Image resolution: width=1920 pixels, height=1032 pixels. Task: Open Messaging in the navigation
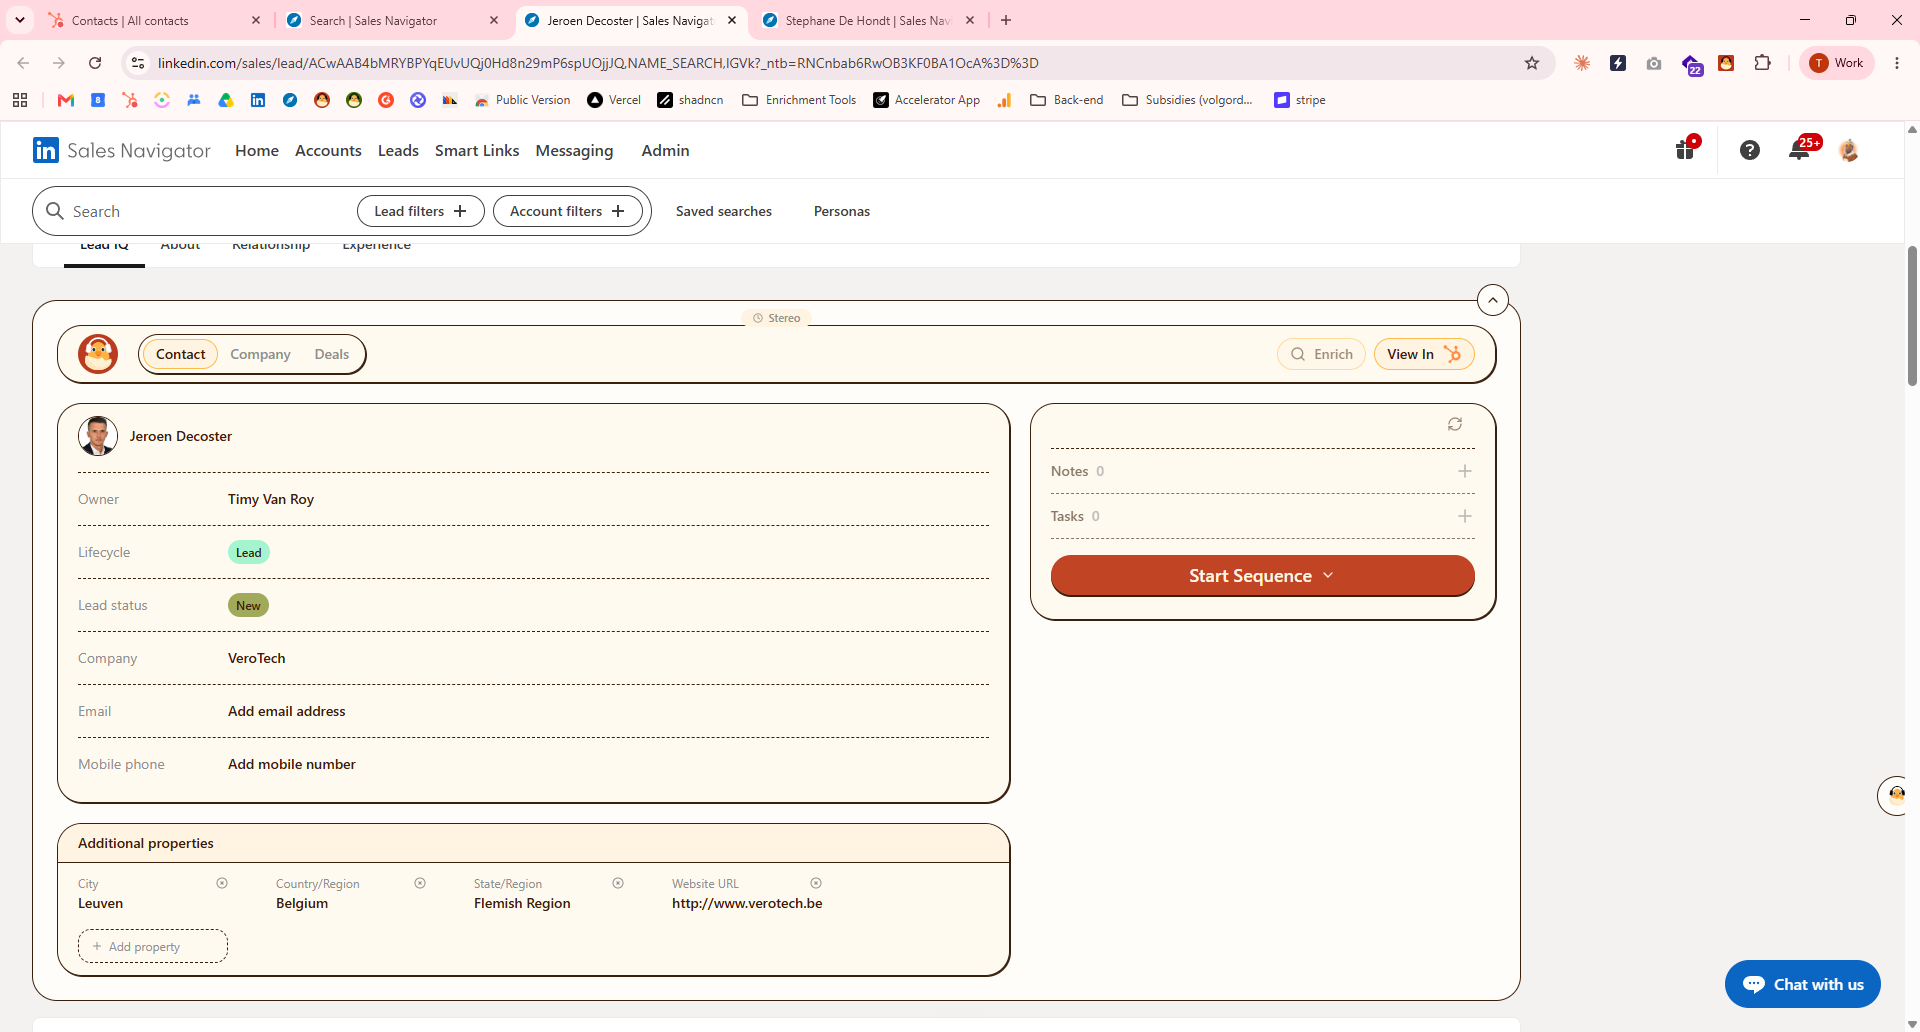coord(575,150)
